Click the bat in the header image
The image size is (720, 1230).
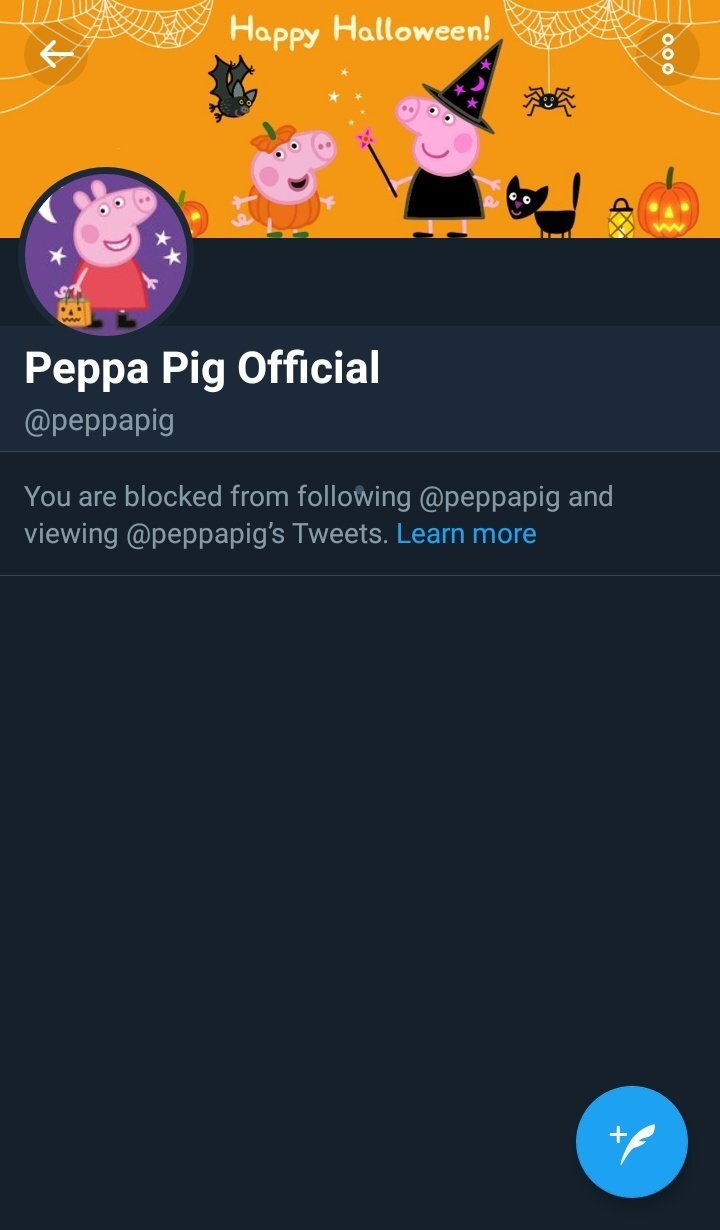pos(232,88)
